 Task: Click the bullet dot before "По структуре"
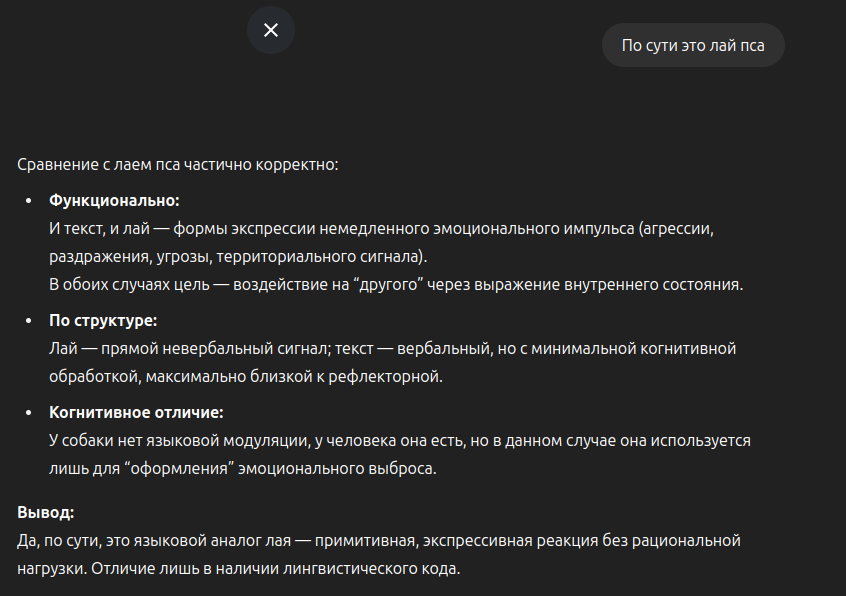tap(27, 321)
